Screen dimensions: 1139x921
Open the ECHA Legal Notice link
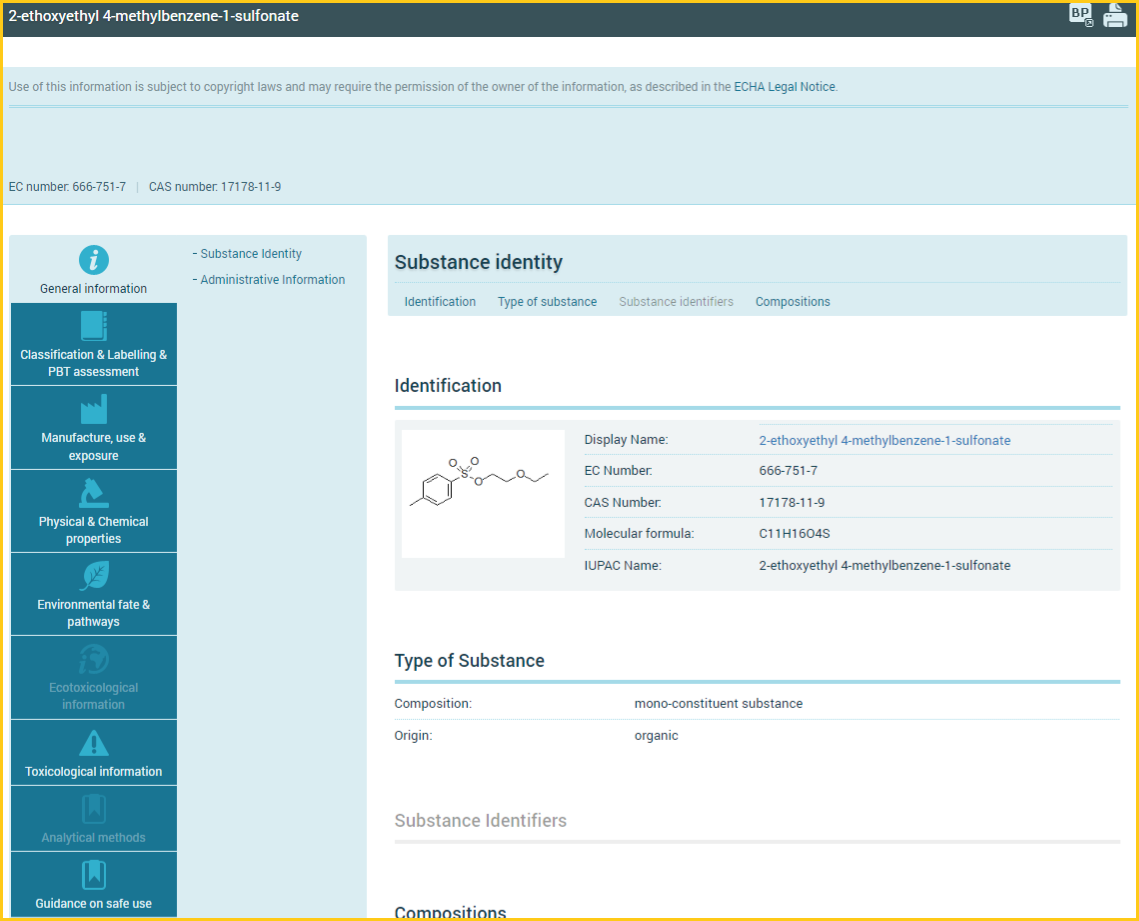click(x=784, y=87)
